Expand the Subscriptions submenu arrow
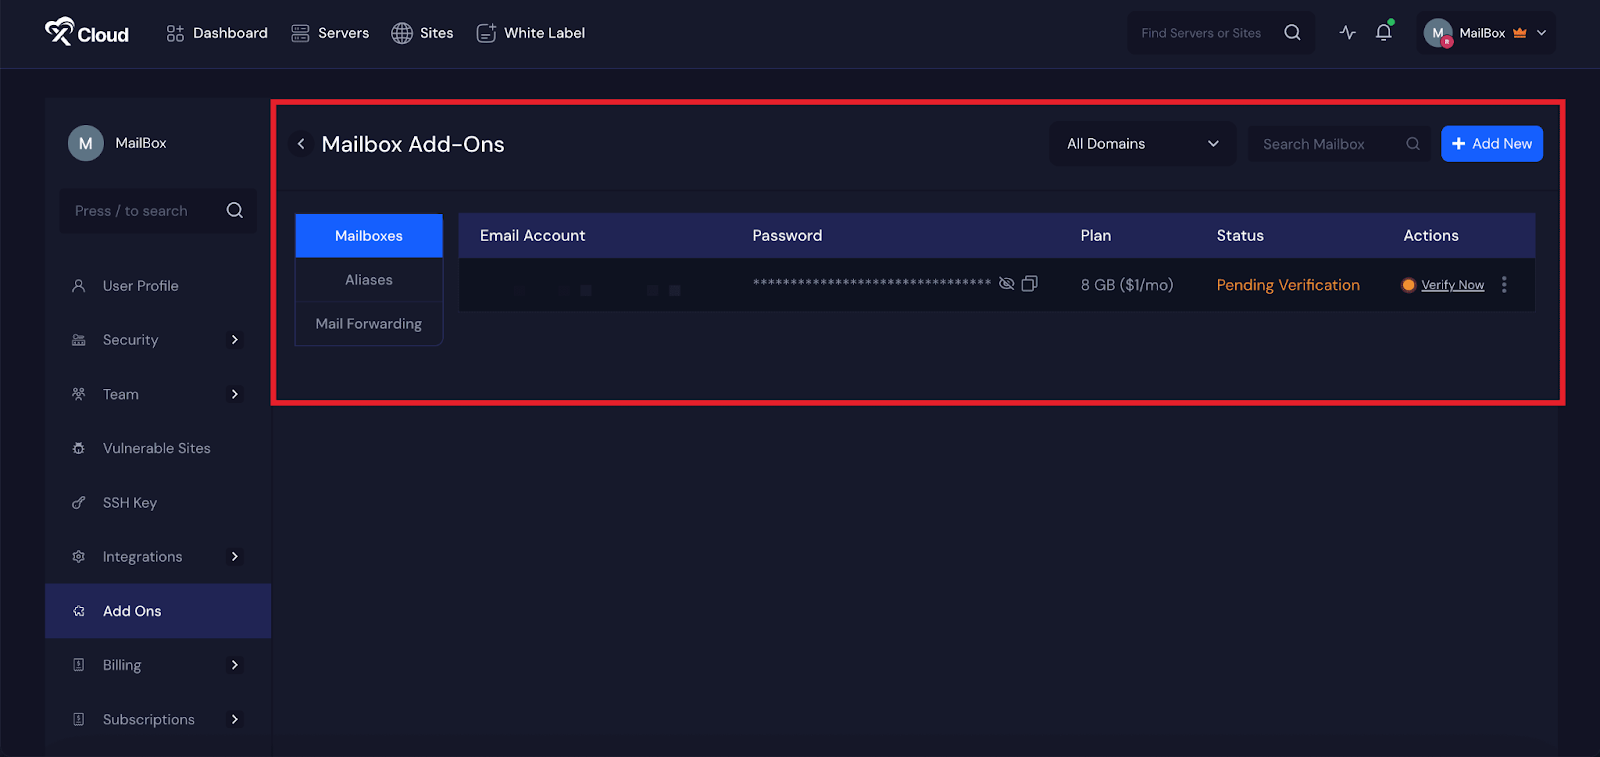This screenshot has height=757, width=1600. (235, 719)
